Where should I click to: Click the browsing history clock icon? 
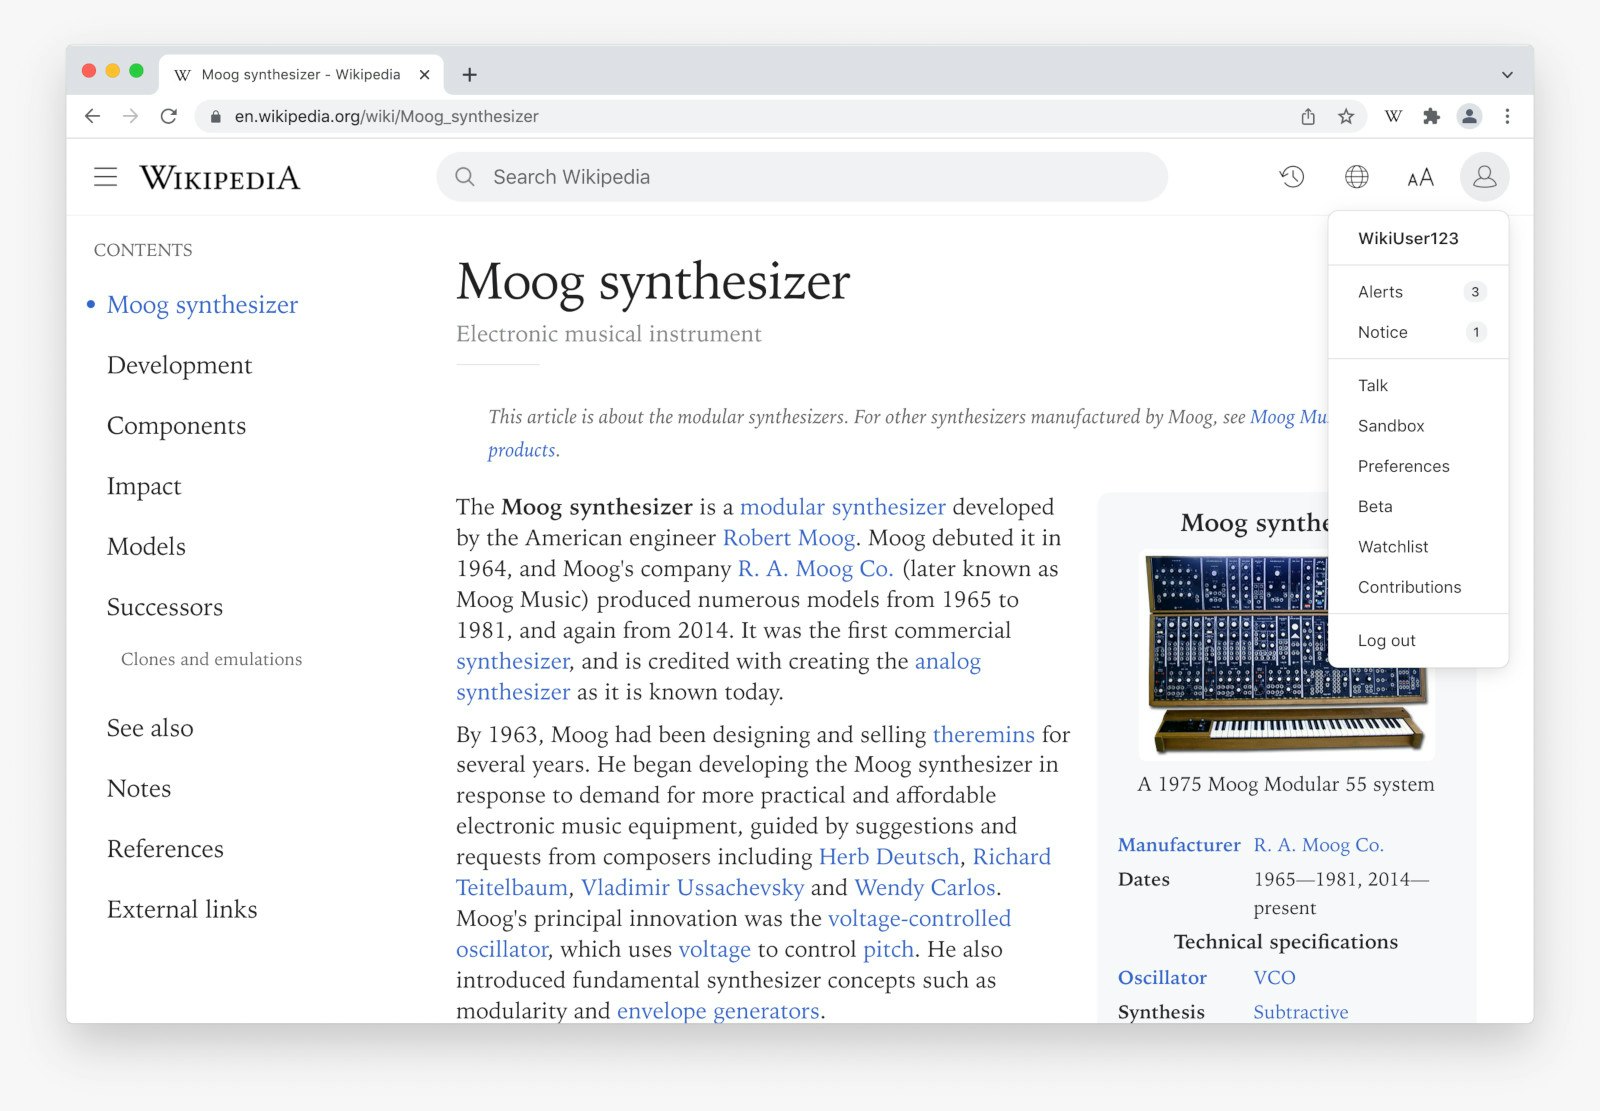(x=1292, y=177)
